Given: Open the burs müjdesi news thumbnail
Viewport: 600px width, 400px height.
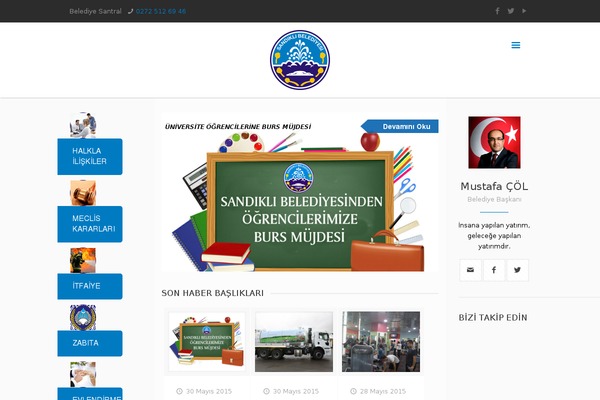Looking at the screenshot, I should click(207, 341).
